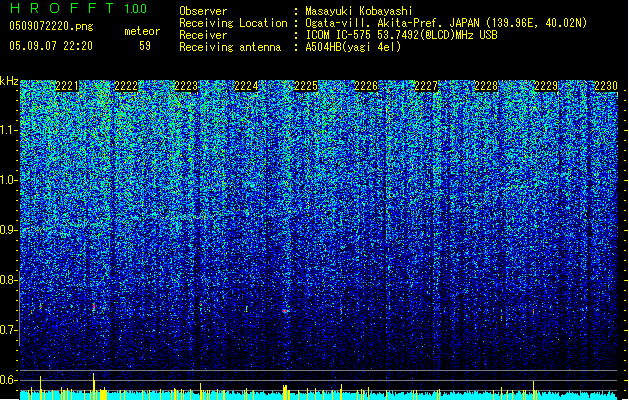The image size is (629, 400).
Task: Click the 2226 time marker
Action: pyautogui.click(x=366, y=86)
